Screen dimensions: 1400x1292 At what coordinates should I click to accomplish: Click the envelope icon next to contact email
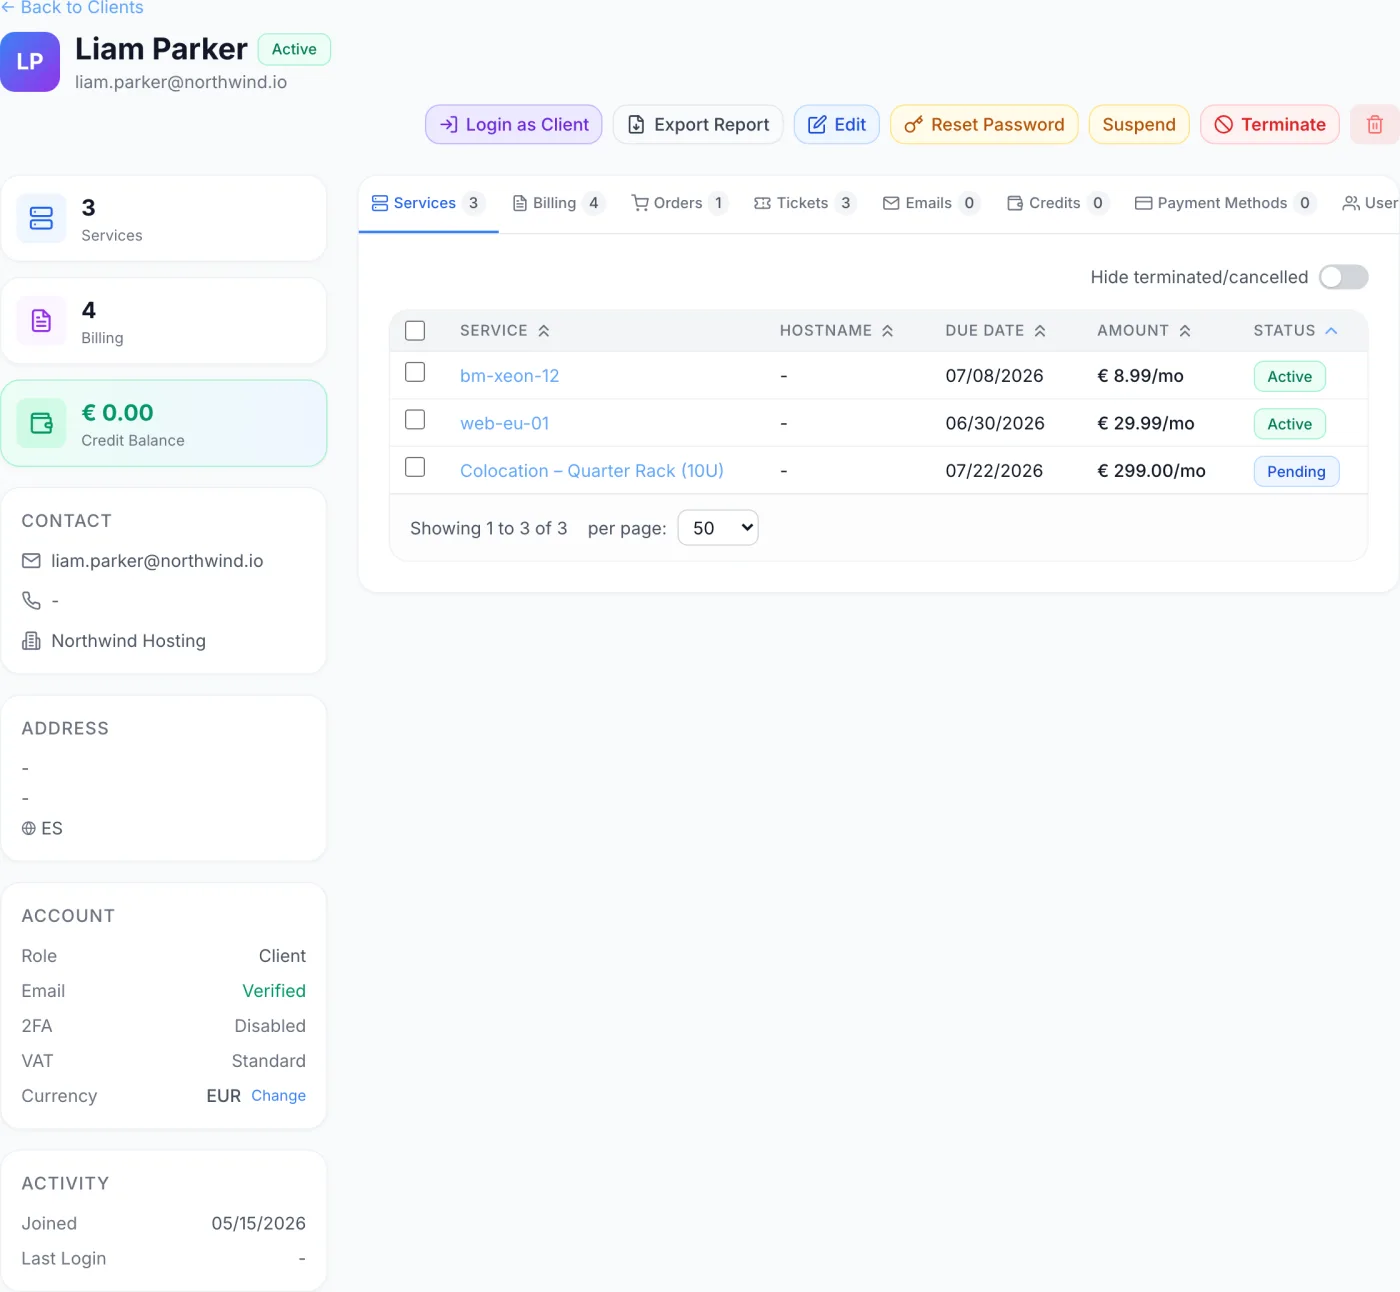(x=32, y=561)
